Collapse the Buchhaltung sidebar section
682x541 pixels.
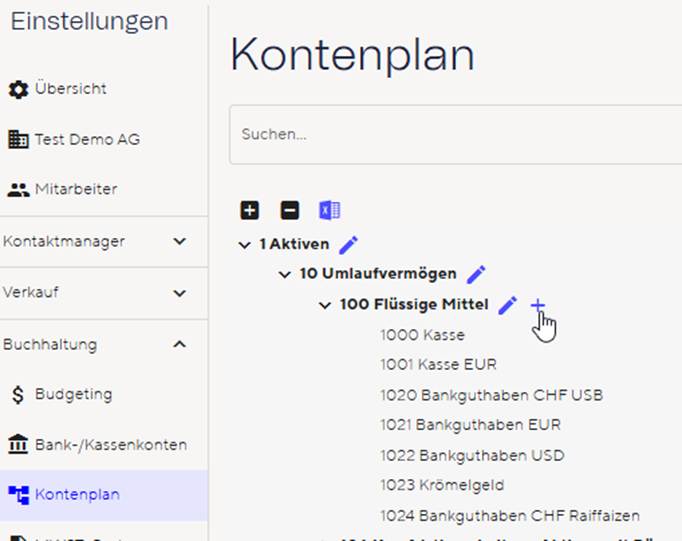coord(179,345)
